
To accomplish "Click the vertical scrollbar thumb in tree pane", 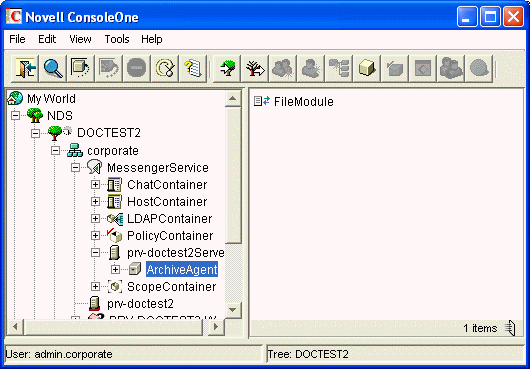I will click(233, 175).
